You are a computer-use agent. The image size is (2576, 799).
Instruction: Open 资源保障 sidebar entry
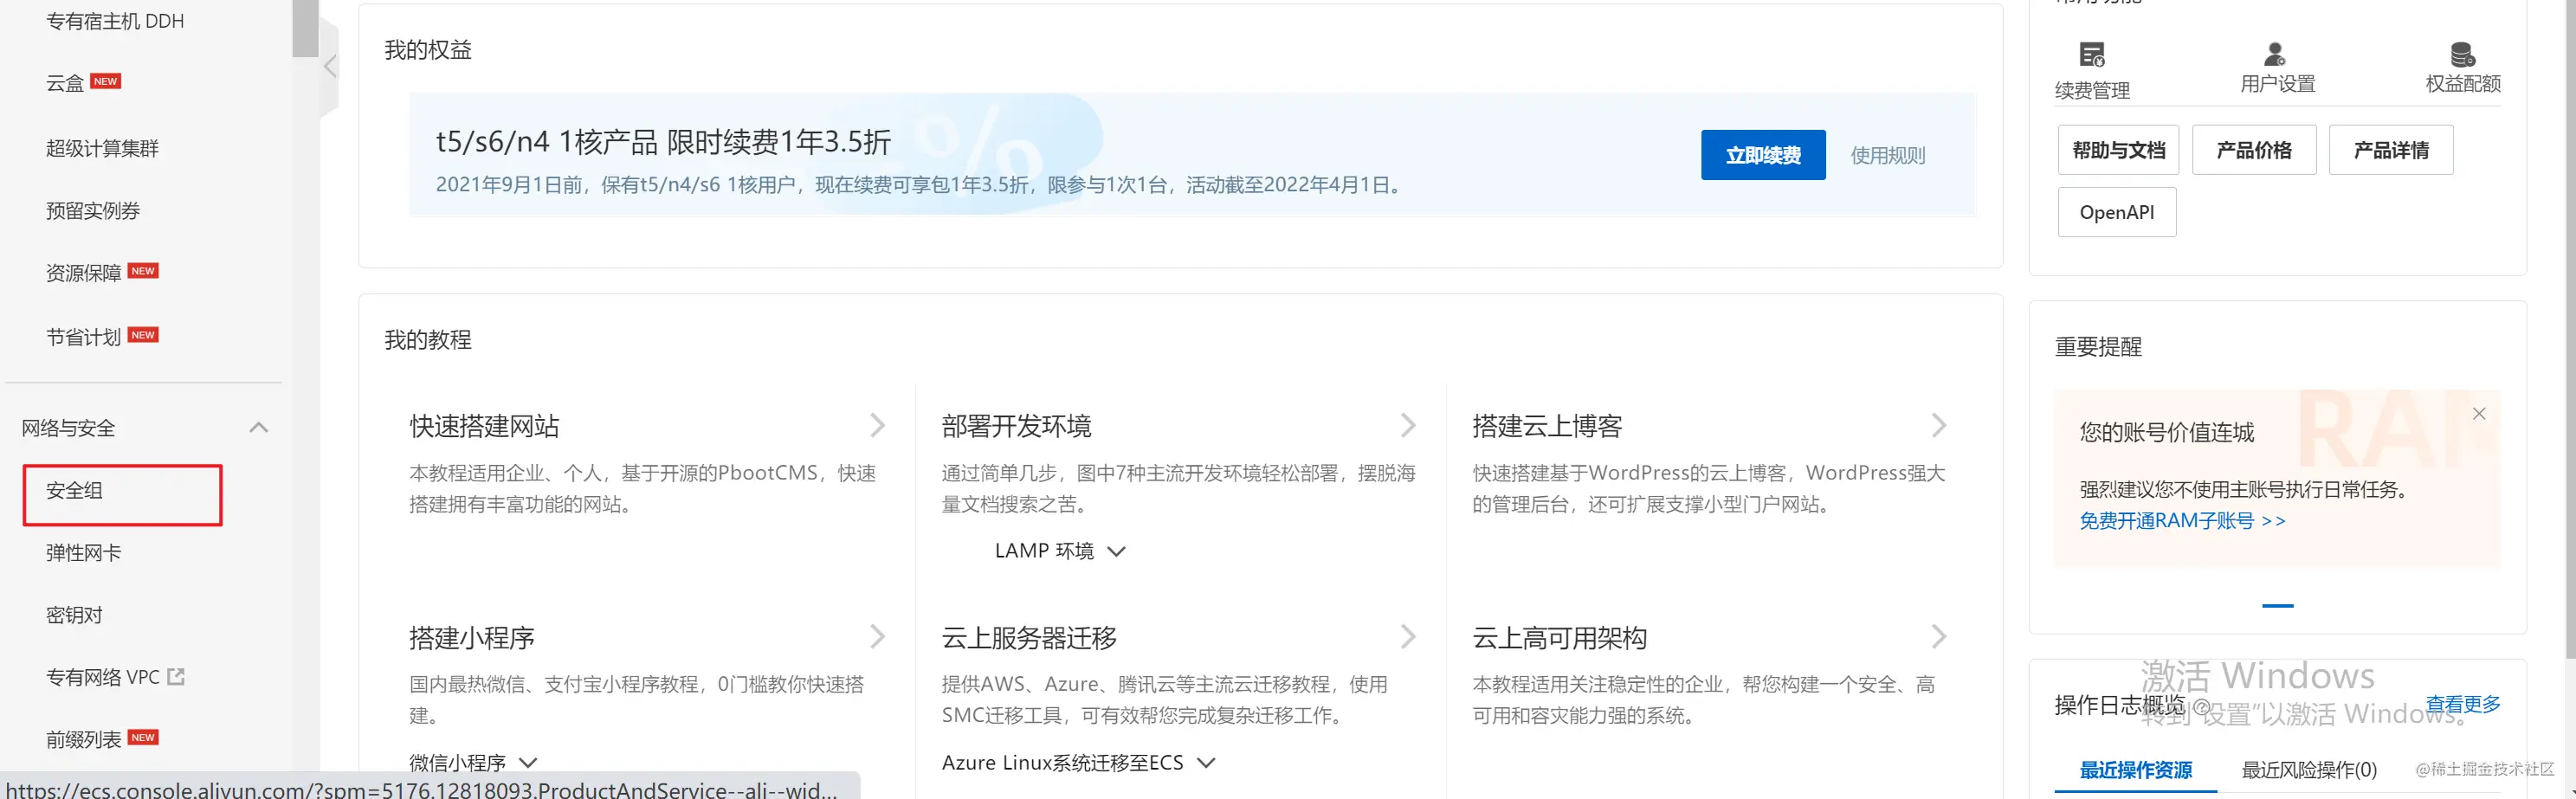(84, 273)
